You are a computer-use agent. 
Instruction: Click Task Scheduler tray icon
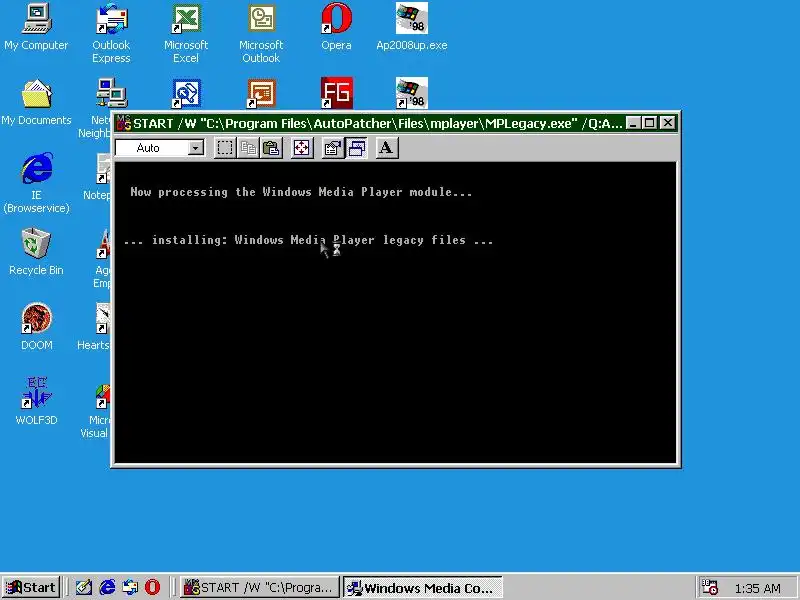(709, 587)
